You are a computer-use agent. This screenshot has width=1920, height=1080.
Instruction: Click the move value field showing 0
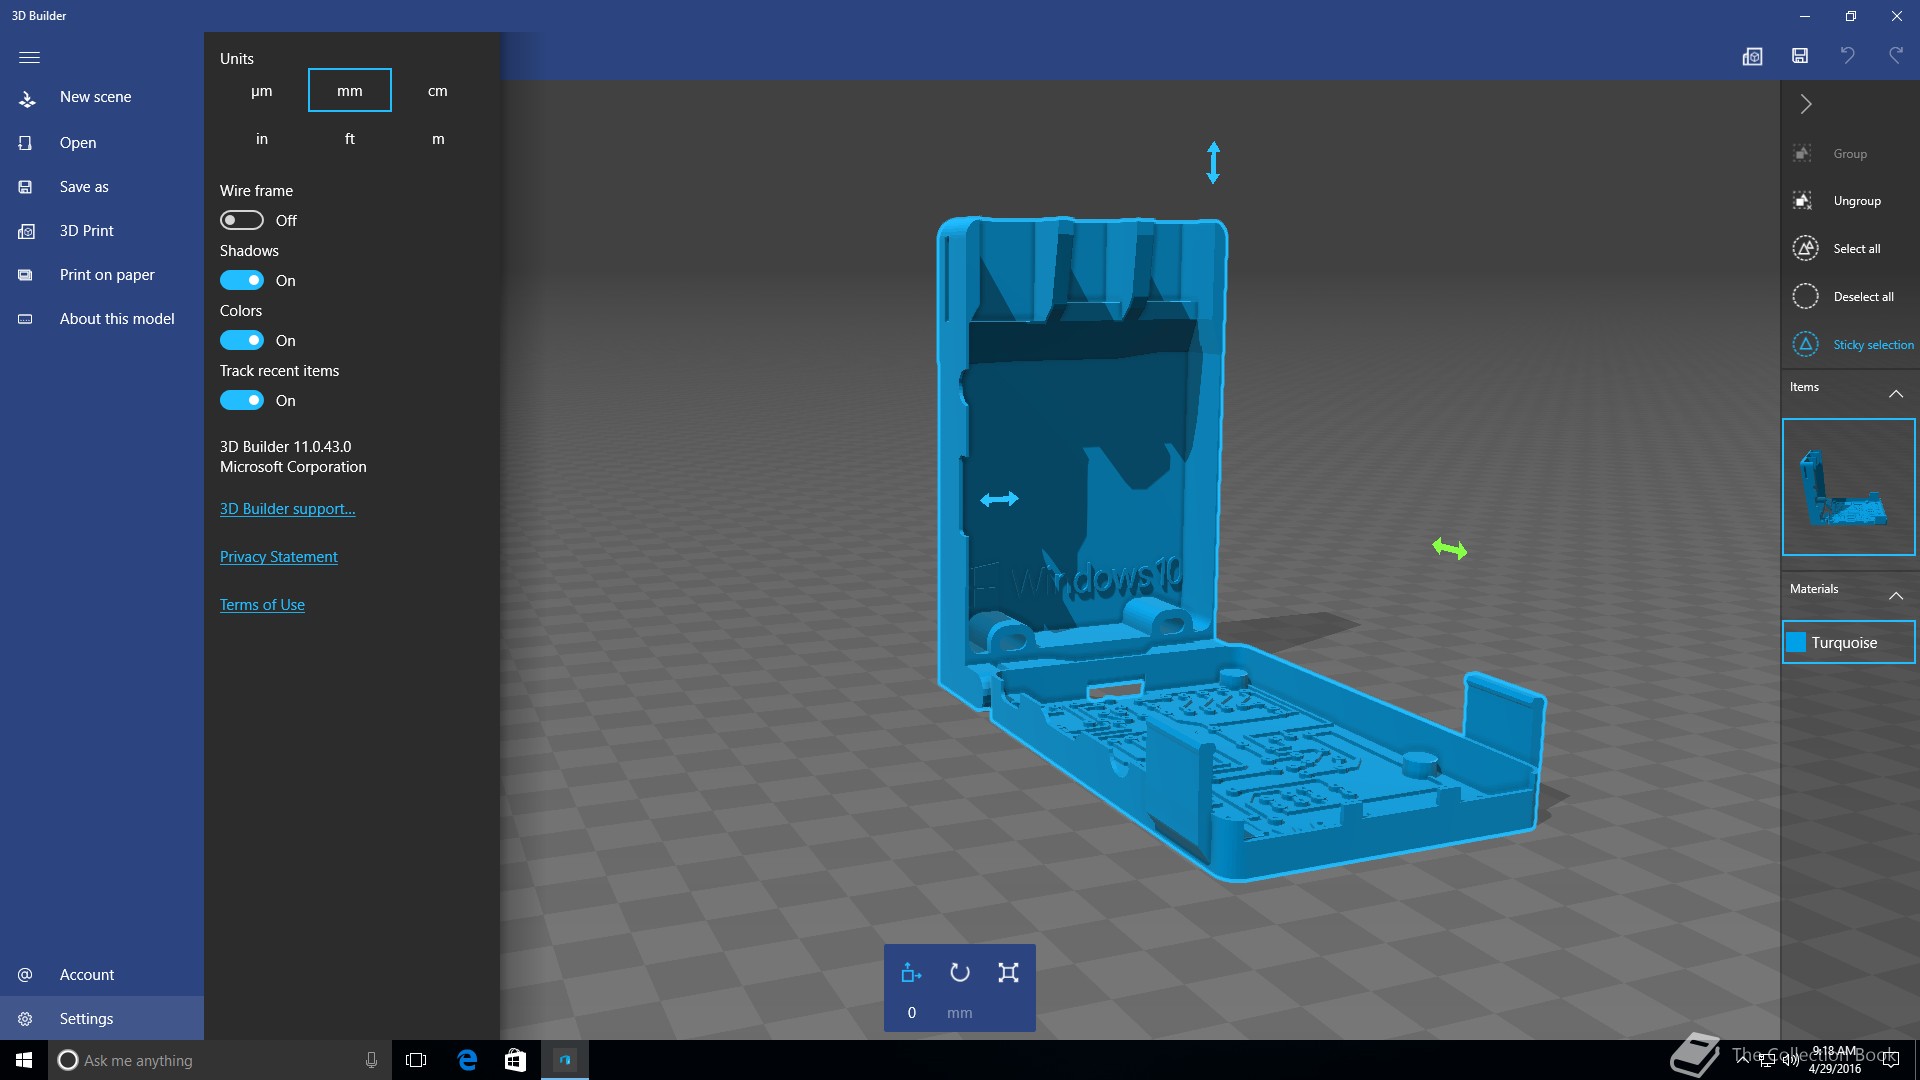912,1013
